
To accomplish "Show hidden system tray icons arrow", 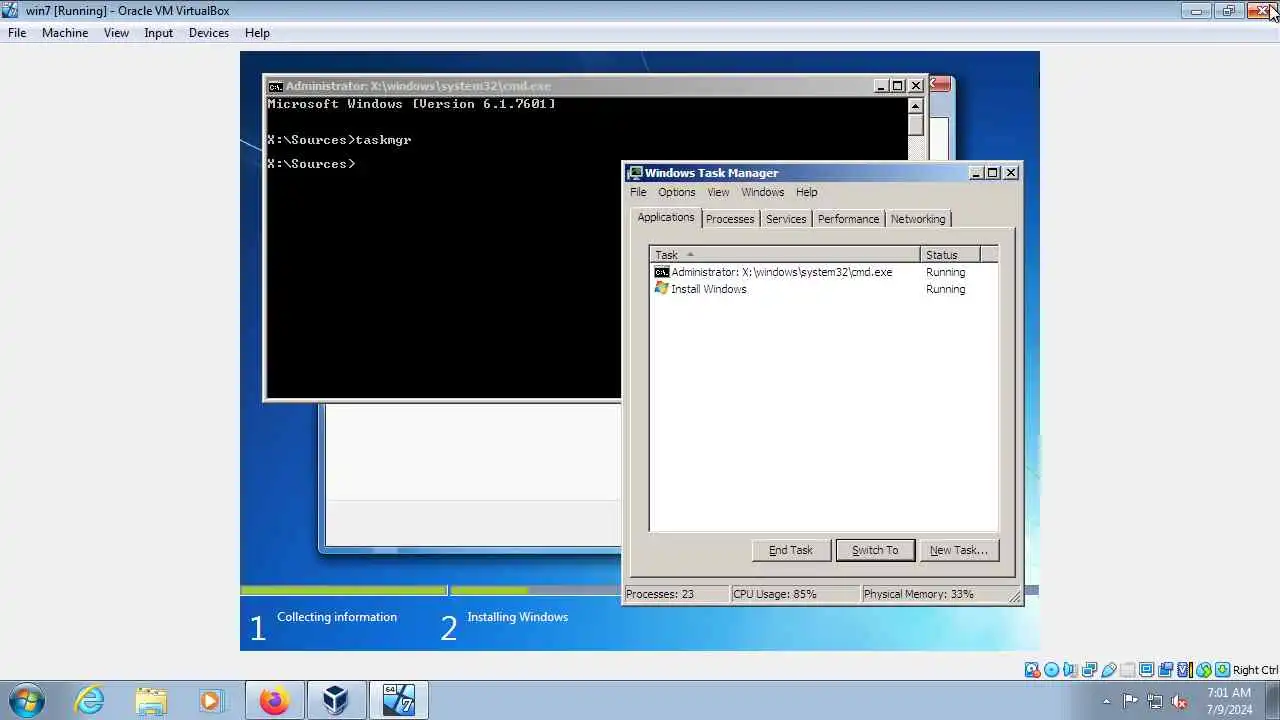I will 1106,701.
